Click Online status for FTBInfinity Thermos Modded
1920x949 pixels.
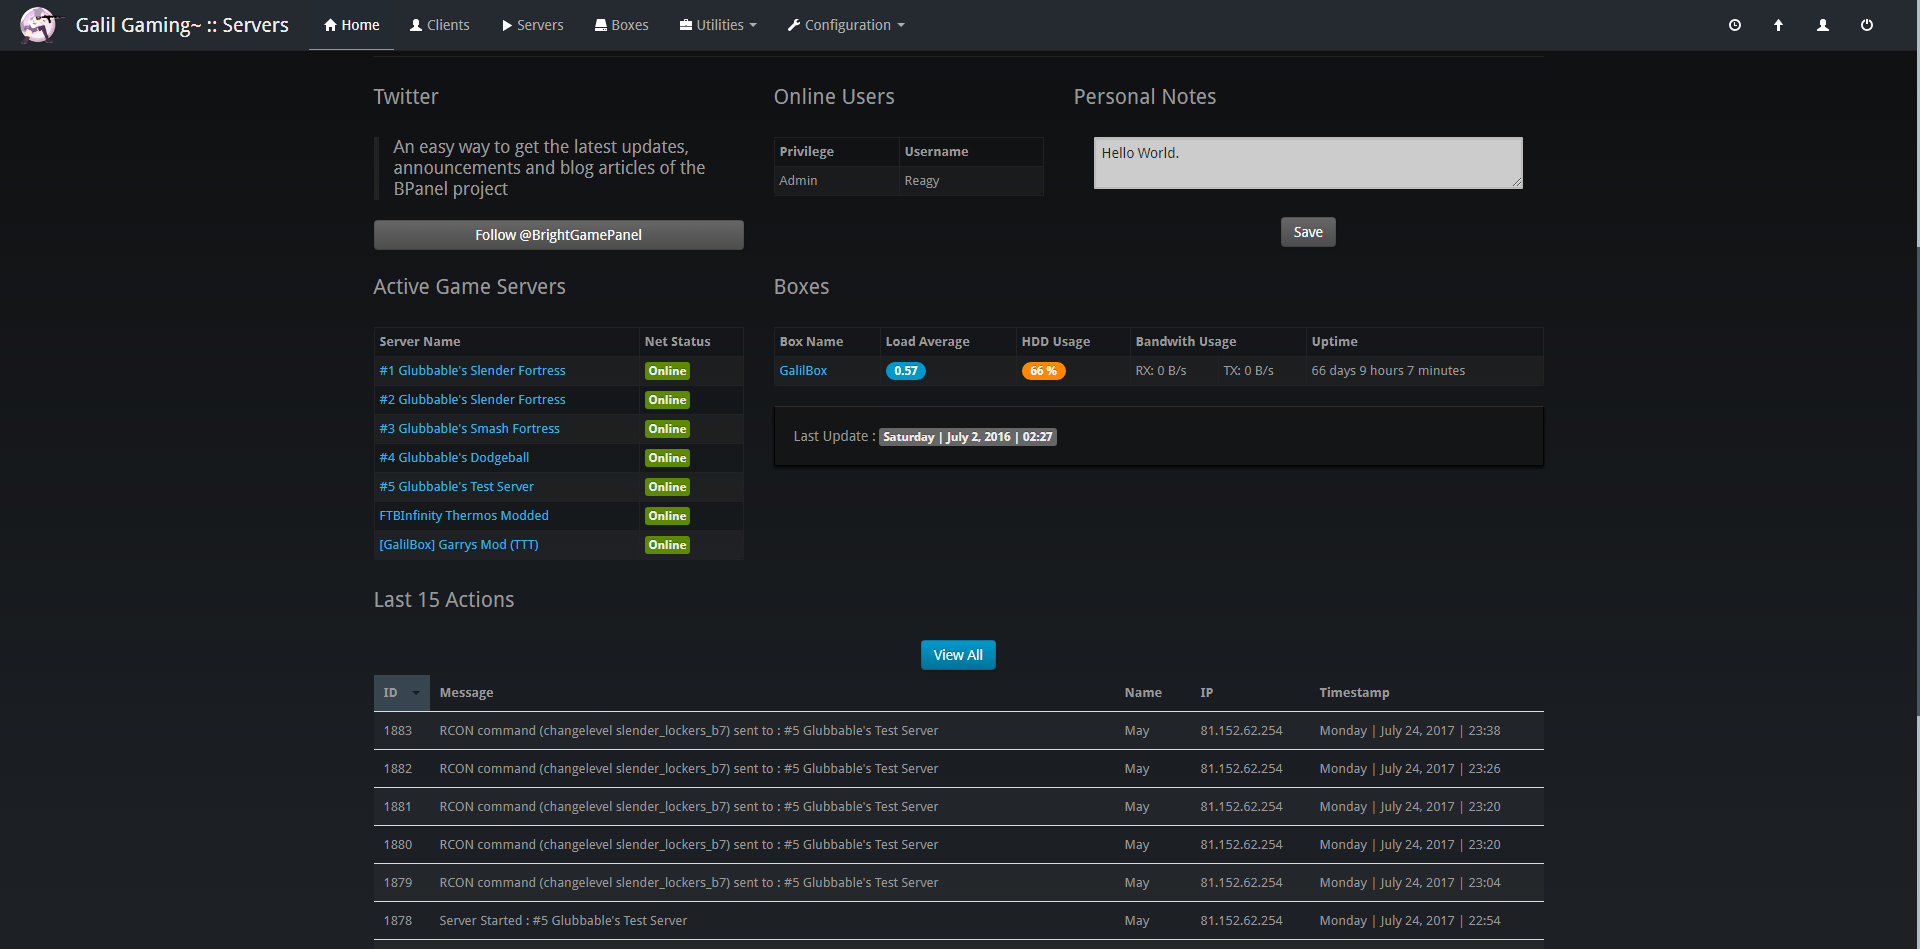[667, 516]
